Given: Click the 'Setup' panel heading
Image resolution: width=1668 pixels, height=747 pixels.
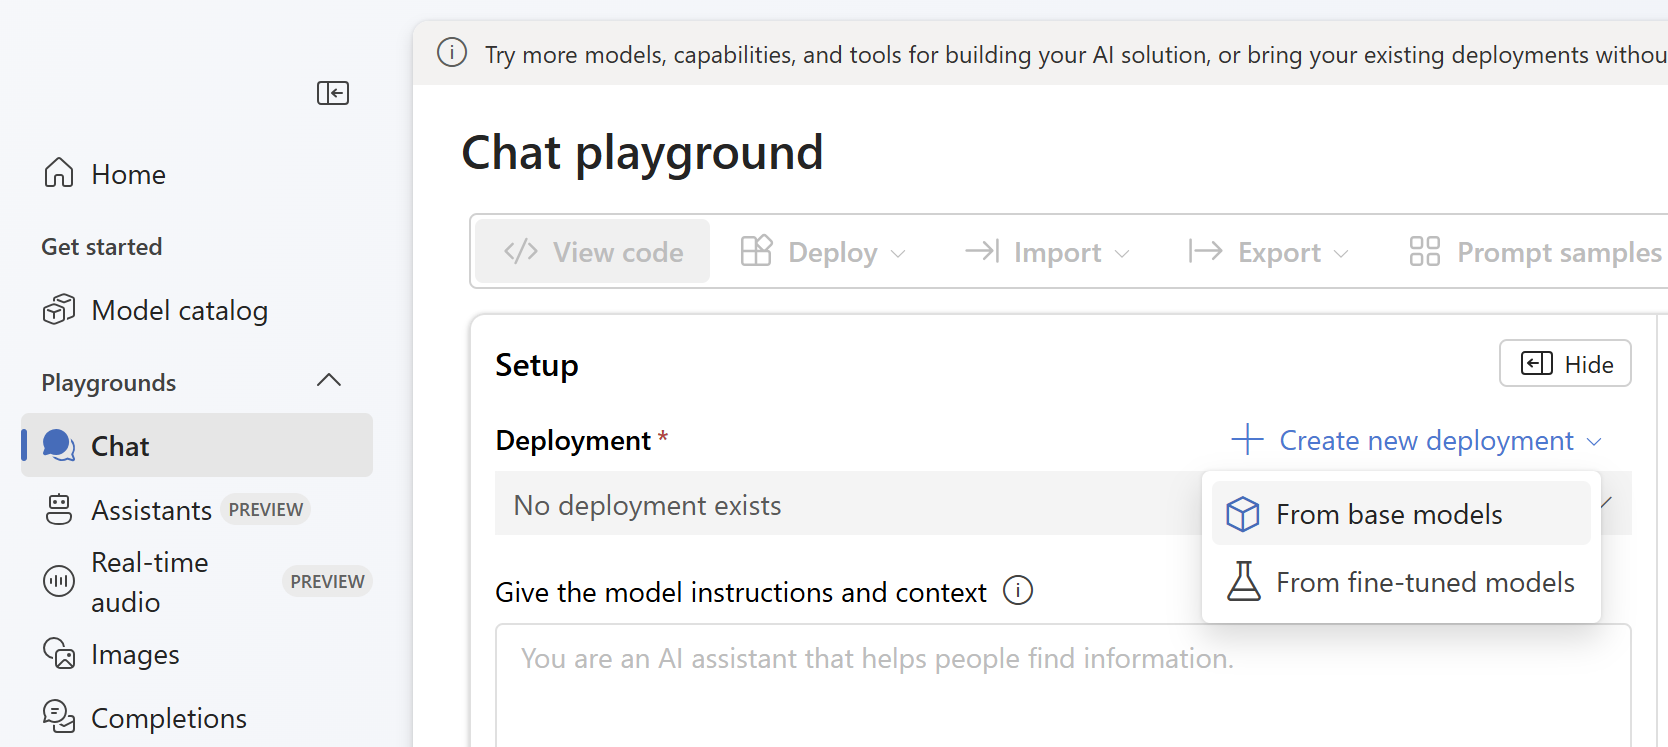Looking at the screenshot, I should pos(537,365).
